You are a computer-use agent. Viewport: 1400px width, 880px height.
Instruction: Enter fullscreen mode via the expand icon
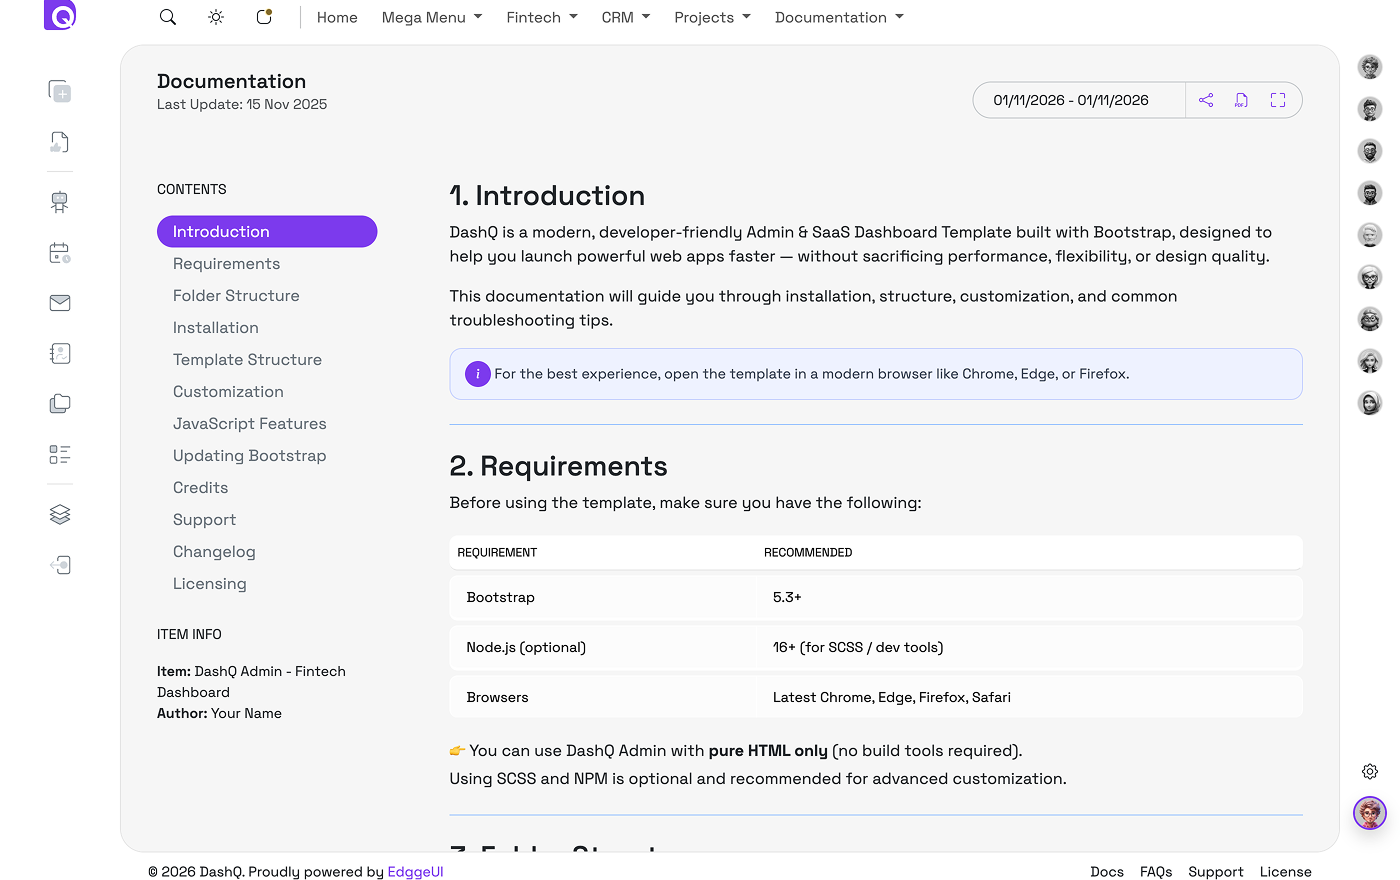[1278, 100]
